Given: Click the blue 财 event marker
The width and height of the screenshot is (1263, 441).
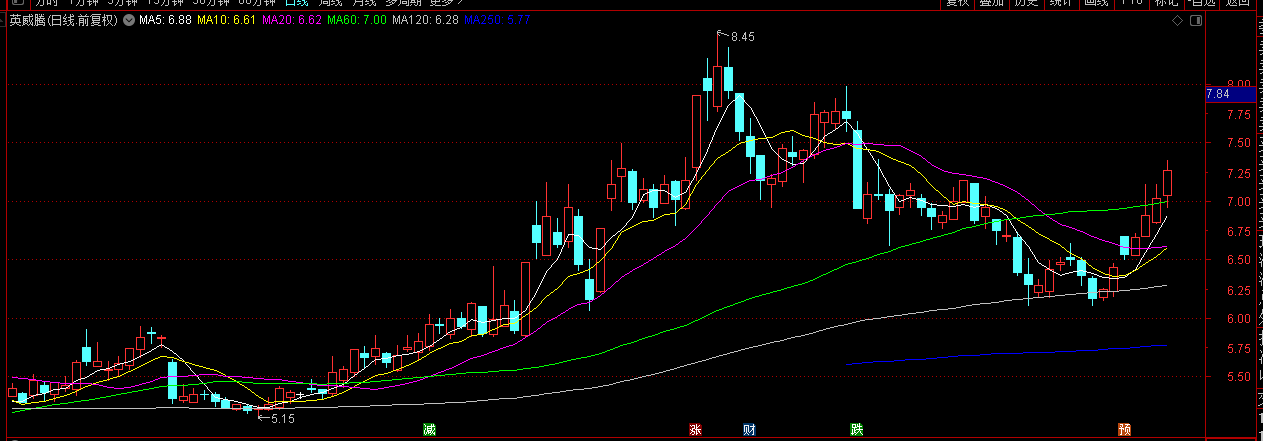Looking at the screenshot, I should coord(749,430).
